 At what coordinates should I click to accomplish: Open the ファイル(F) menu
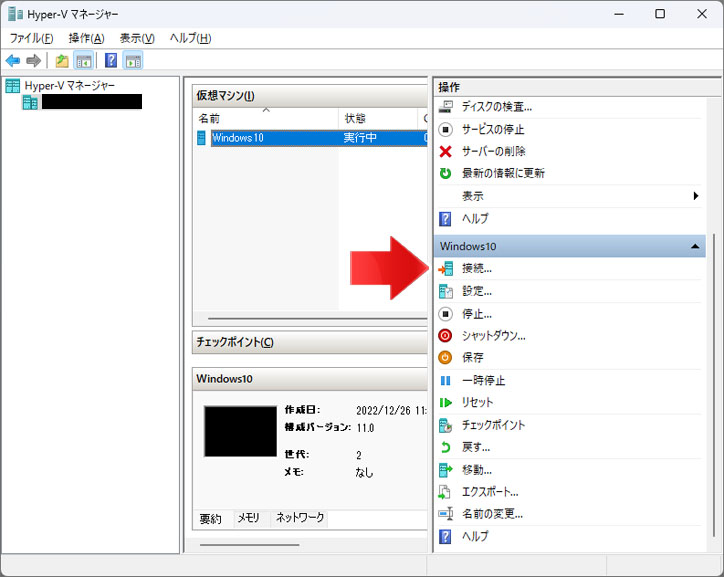click(x=31, y=38)
